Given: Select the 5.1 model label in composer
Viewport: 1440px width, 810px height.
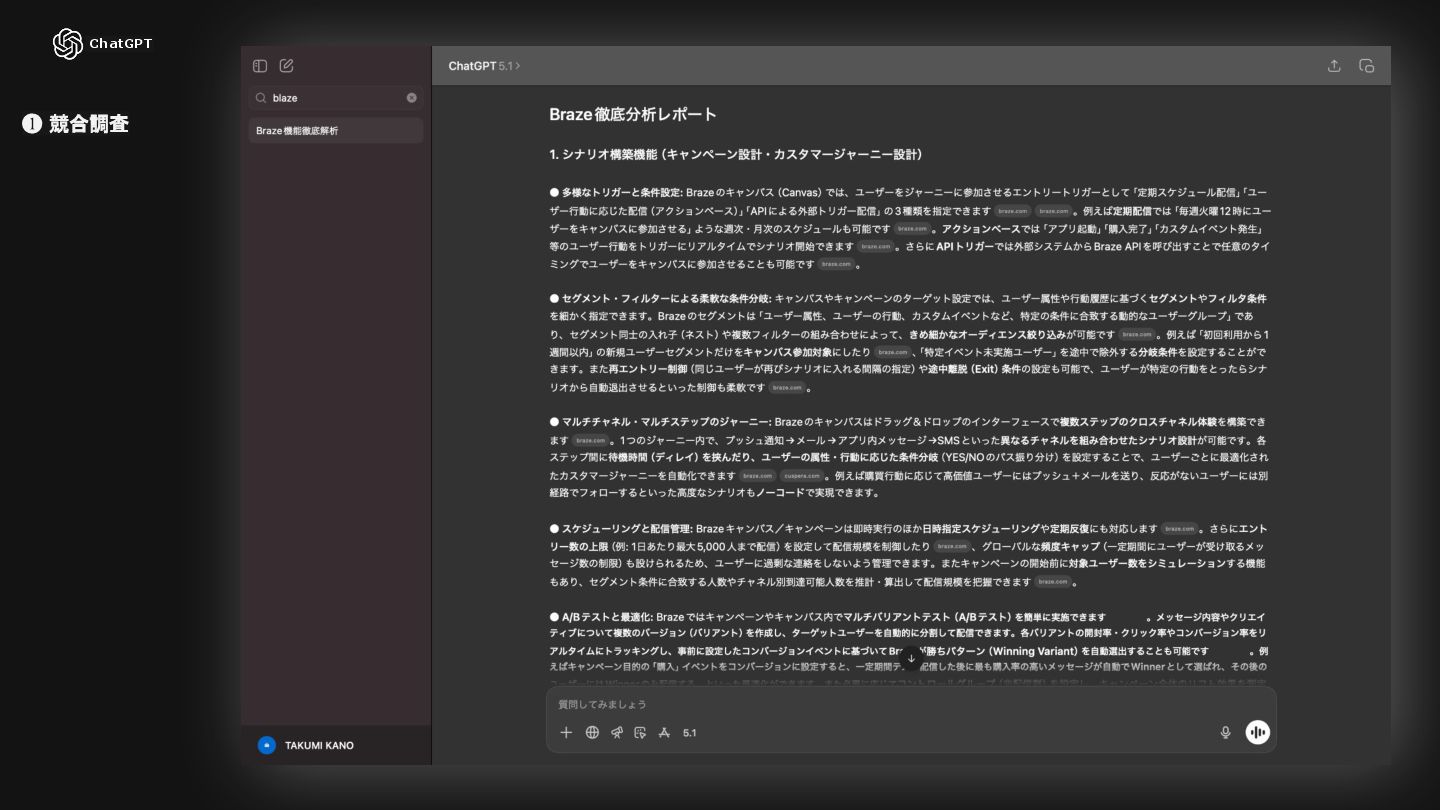Looking at the screenshot, I should (690, 733).
